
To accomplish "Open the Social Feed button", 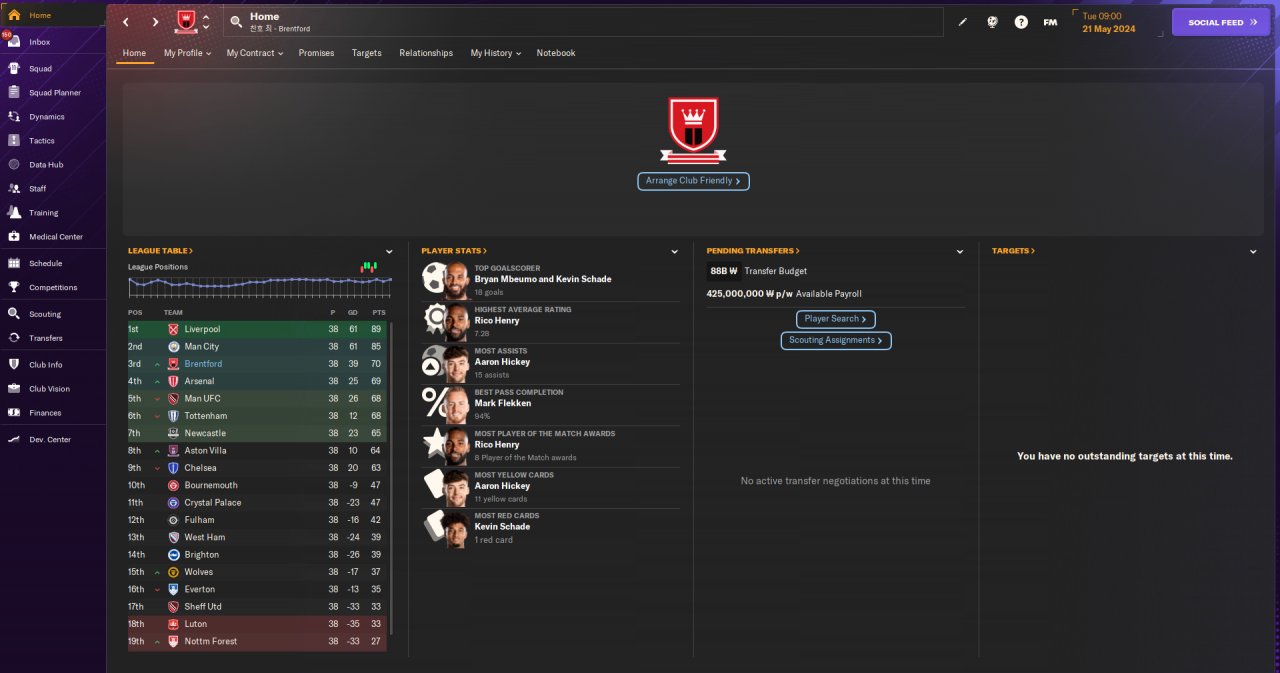I will tap(1221, 22).
